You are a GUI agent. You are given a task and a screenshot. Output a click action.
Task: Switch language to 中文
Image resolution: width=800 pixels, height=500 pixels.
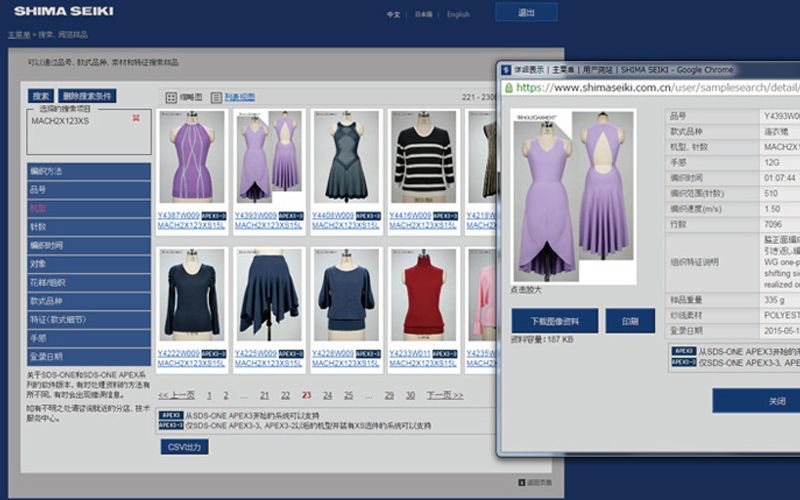pos(393,14)
